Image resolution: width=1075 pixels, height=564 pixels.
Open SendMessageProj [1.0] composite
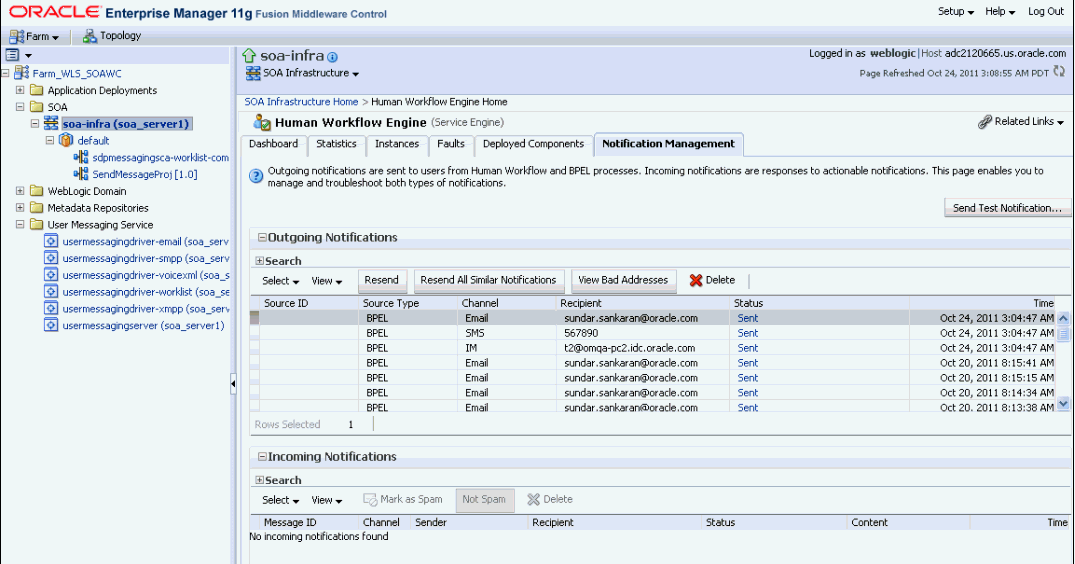click(x=145, y=175)
